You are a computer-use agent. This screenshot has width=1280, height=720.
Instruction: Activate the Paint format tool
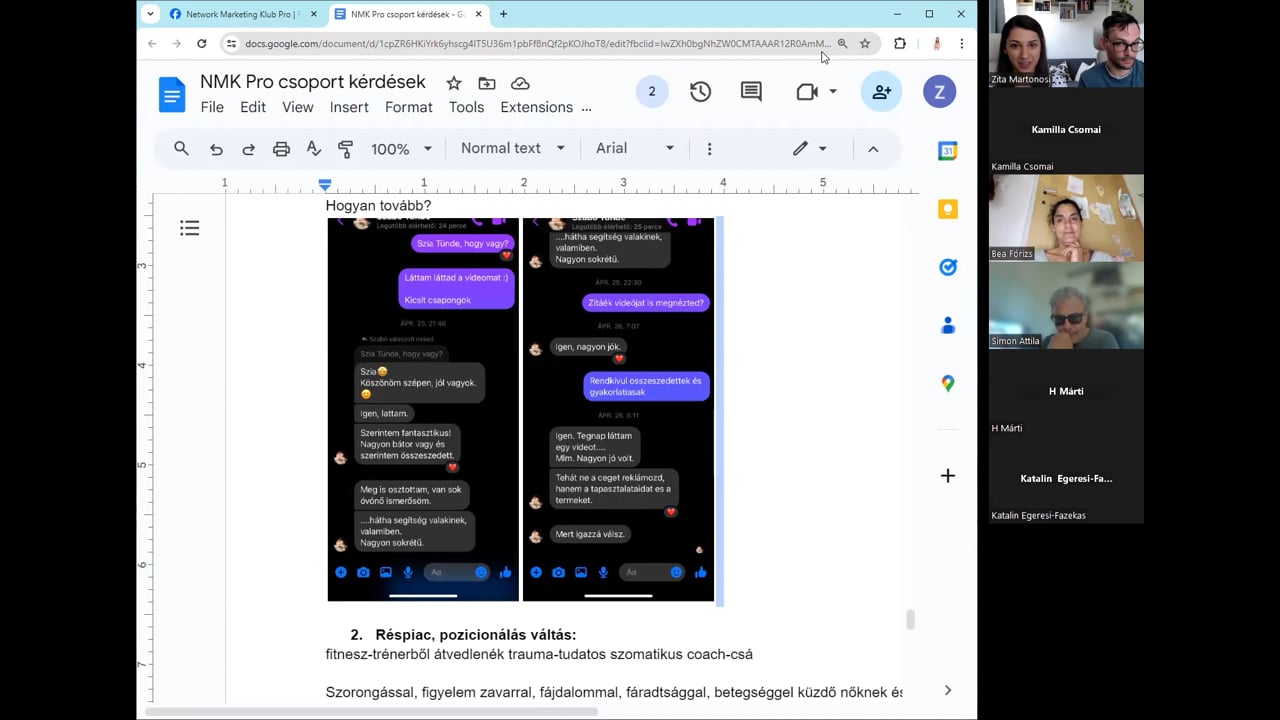[x=346, y=149]
